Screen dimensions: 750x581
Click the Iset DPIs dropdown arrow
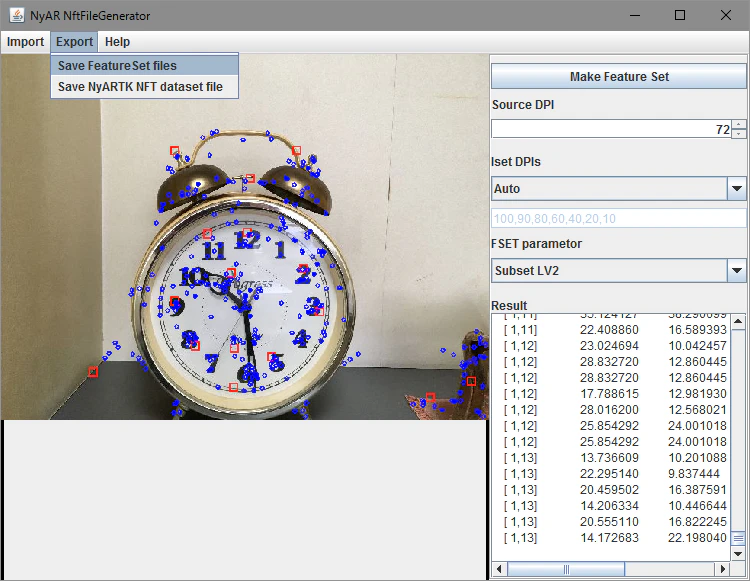tap(737, 189)
